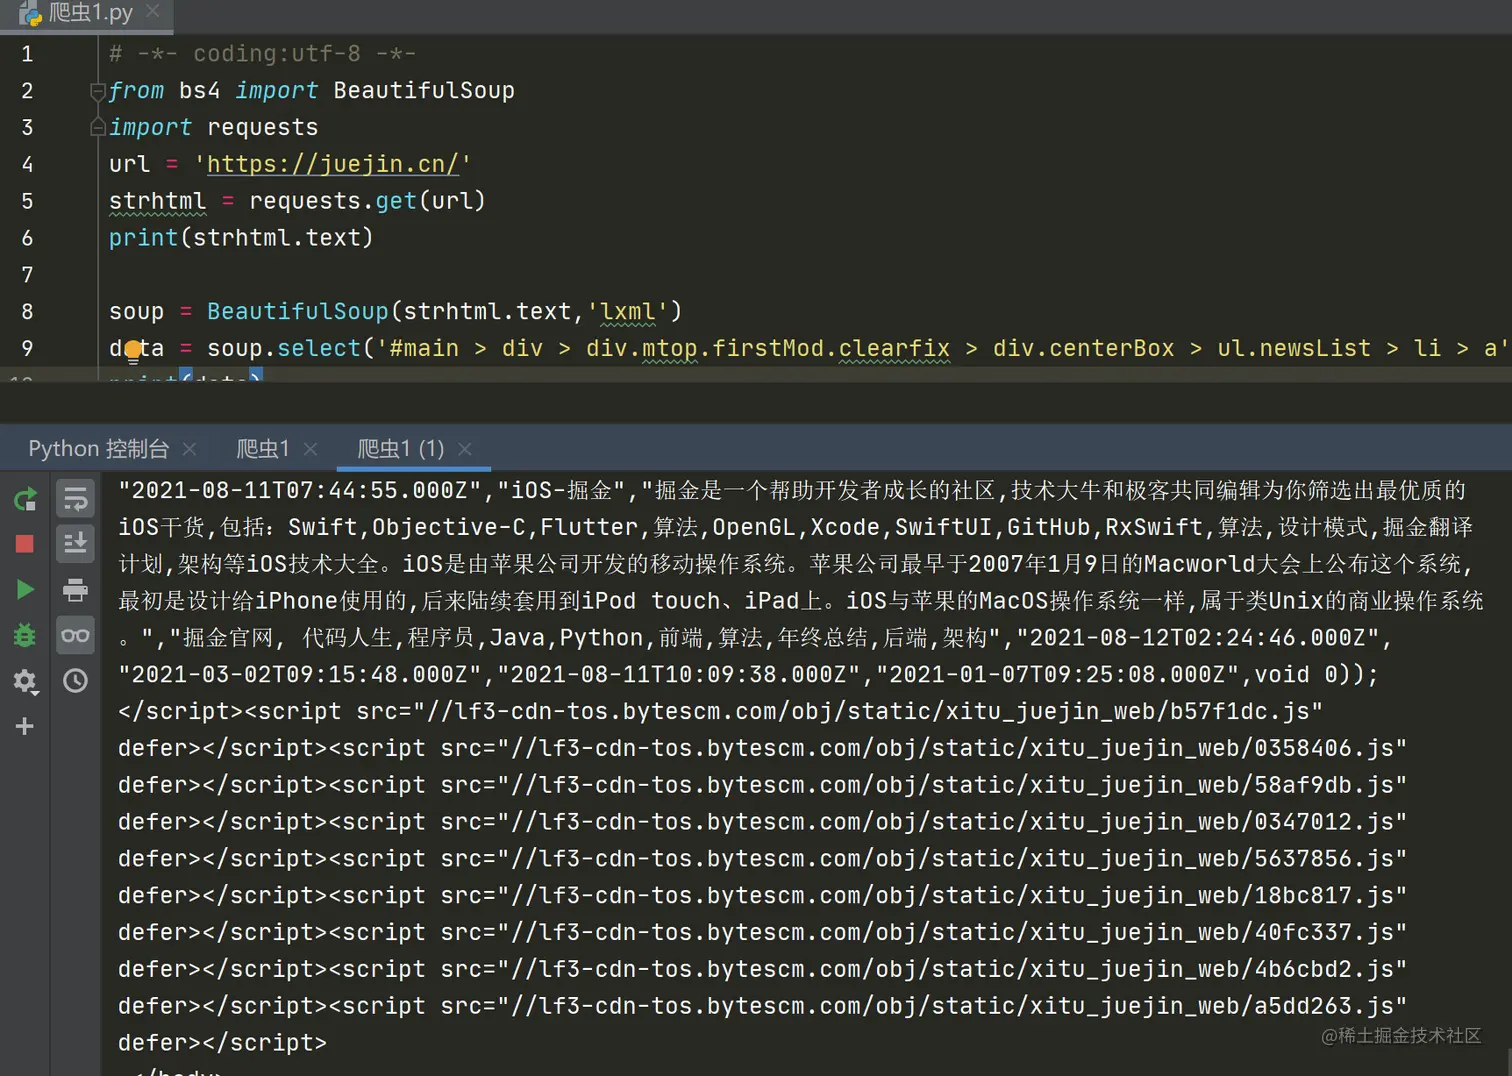Click the 'lxml' string on line 8

point(628,312)
